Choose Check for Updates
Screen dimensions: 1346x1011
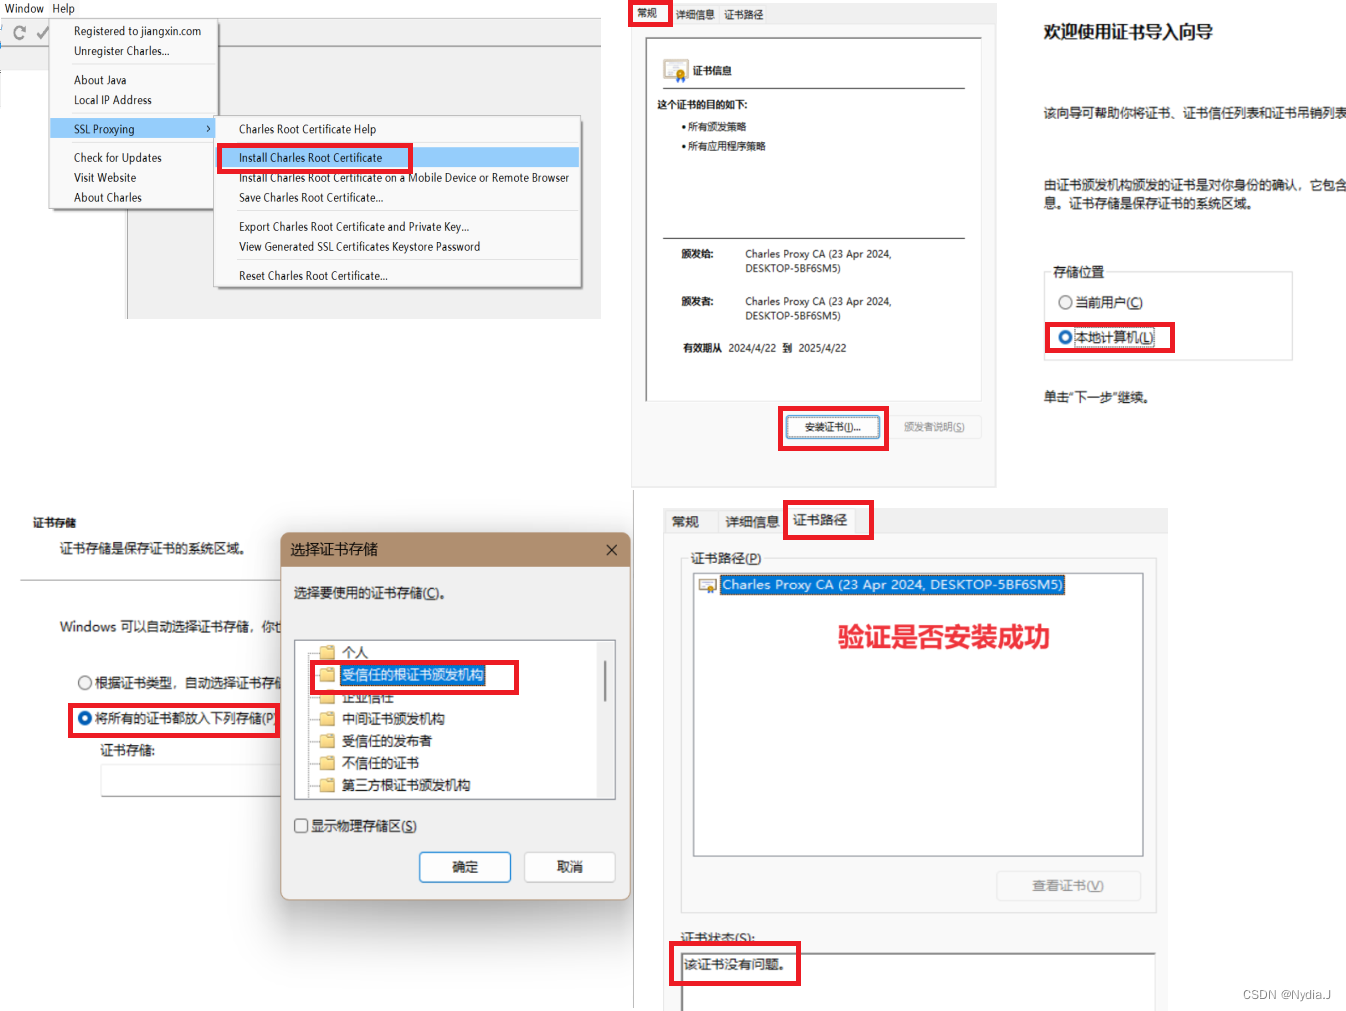(117, 158)
